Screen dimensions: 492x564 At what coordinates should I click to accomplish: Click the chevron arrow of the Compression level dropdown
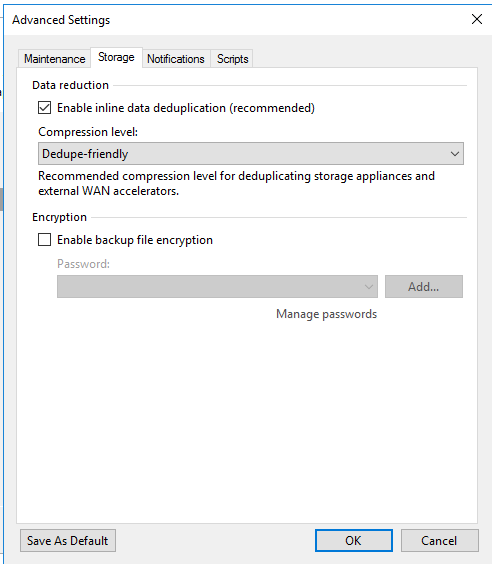[x=455, y=154]
